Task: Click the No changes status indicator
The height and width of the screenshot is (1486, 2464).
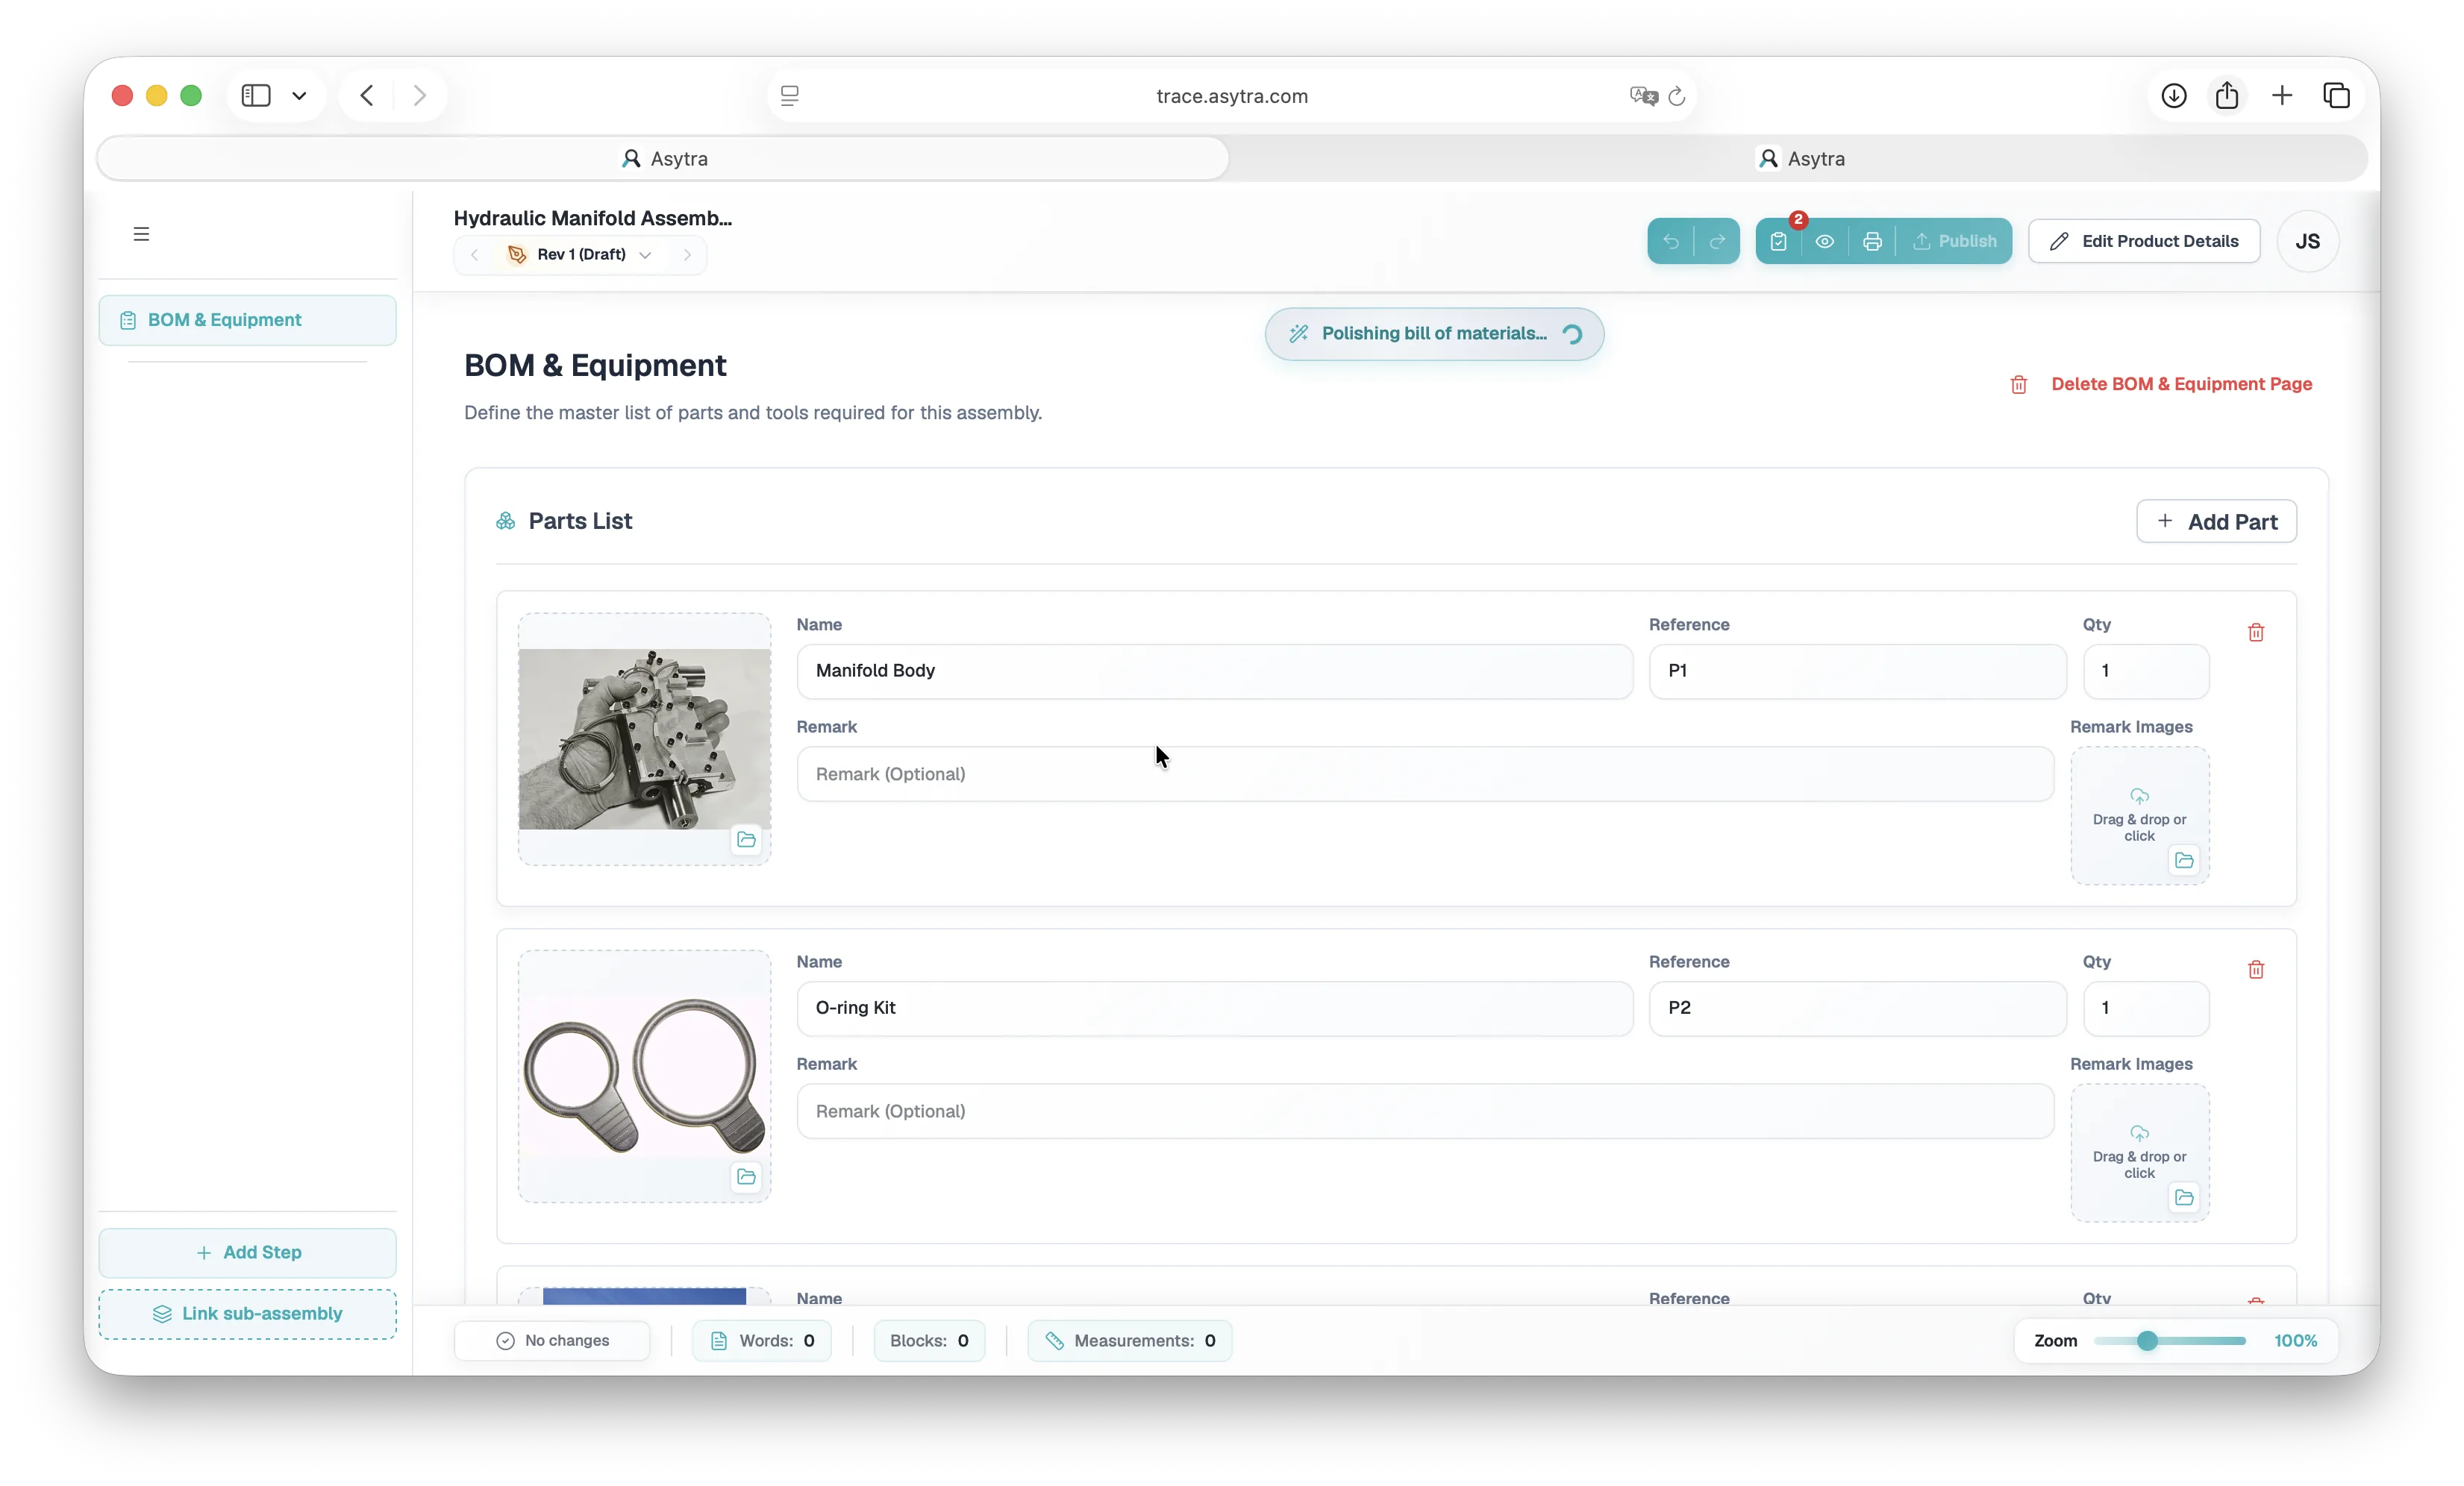Action: 552,1340
